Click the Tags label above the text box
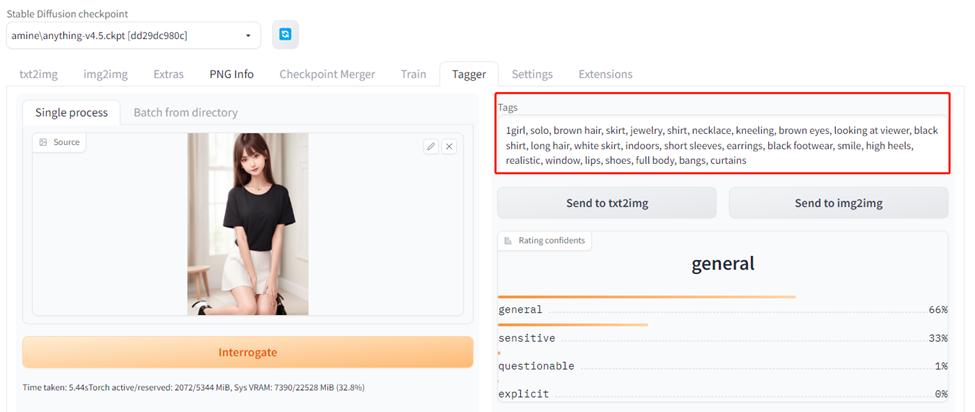 (x=508, y=108)
